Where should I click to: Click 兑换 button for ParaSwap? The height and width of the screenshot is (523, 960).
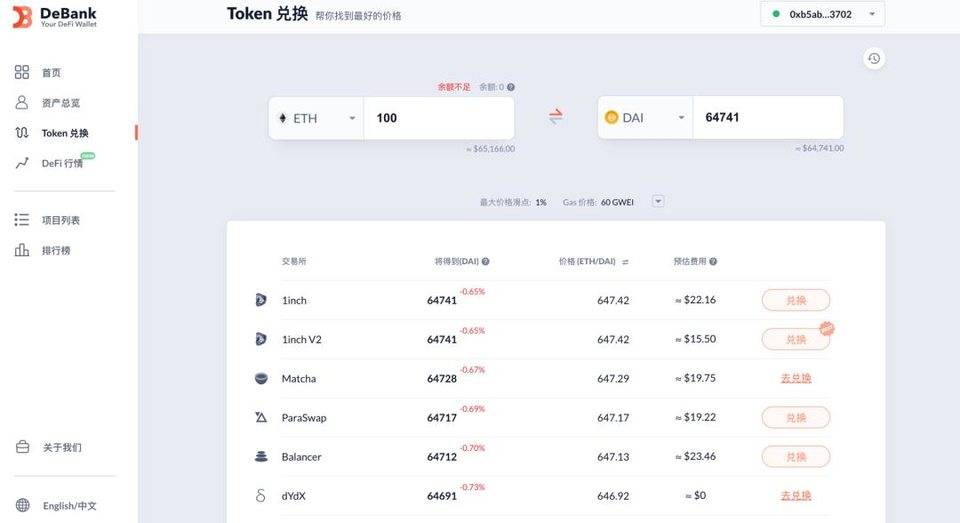coord(796,418)
